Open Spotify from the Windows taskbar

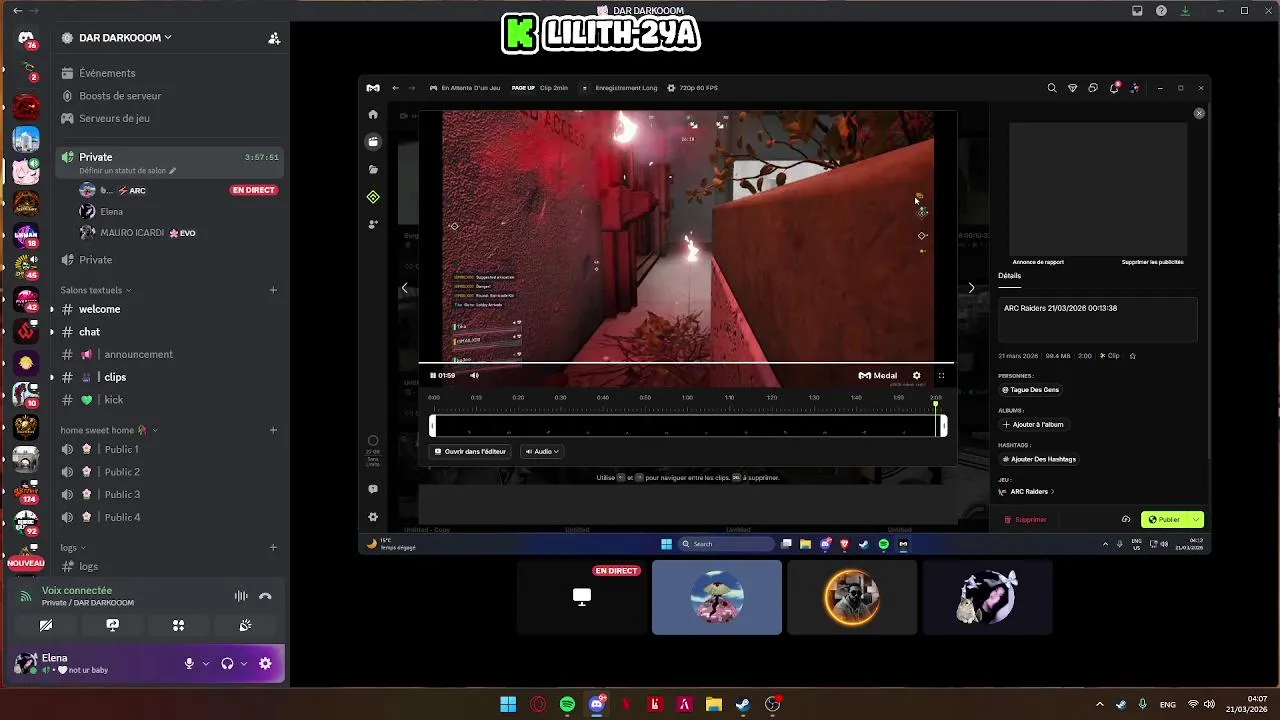[x=567, y=704]
